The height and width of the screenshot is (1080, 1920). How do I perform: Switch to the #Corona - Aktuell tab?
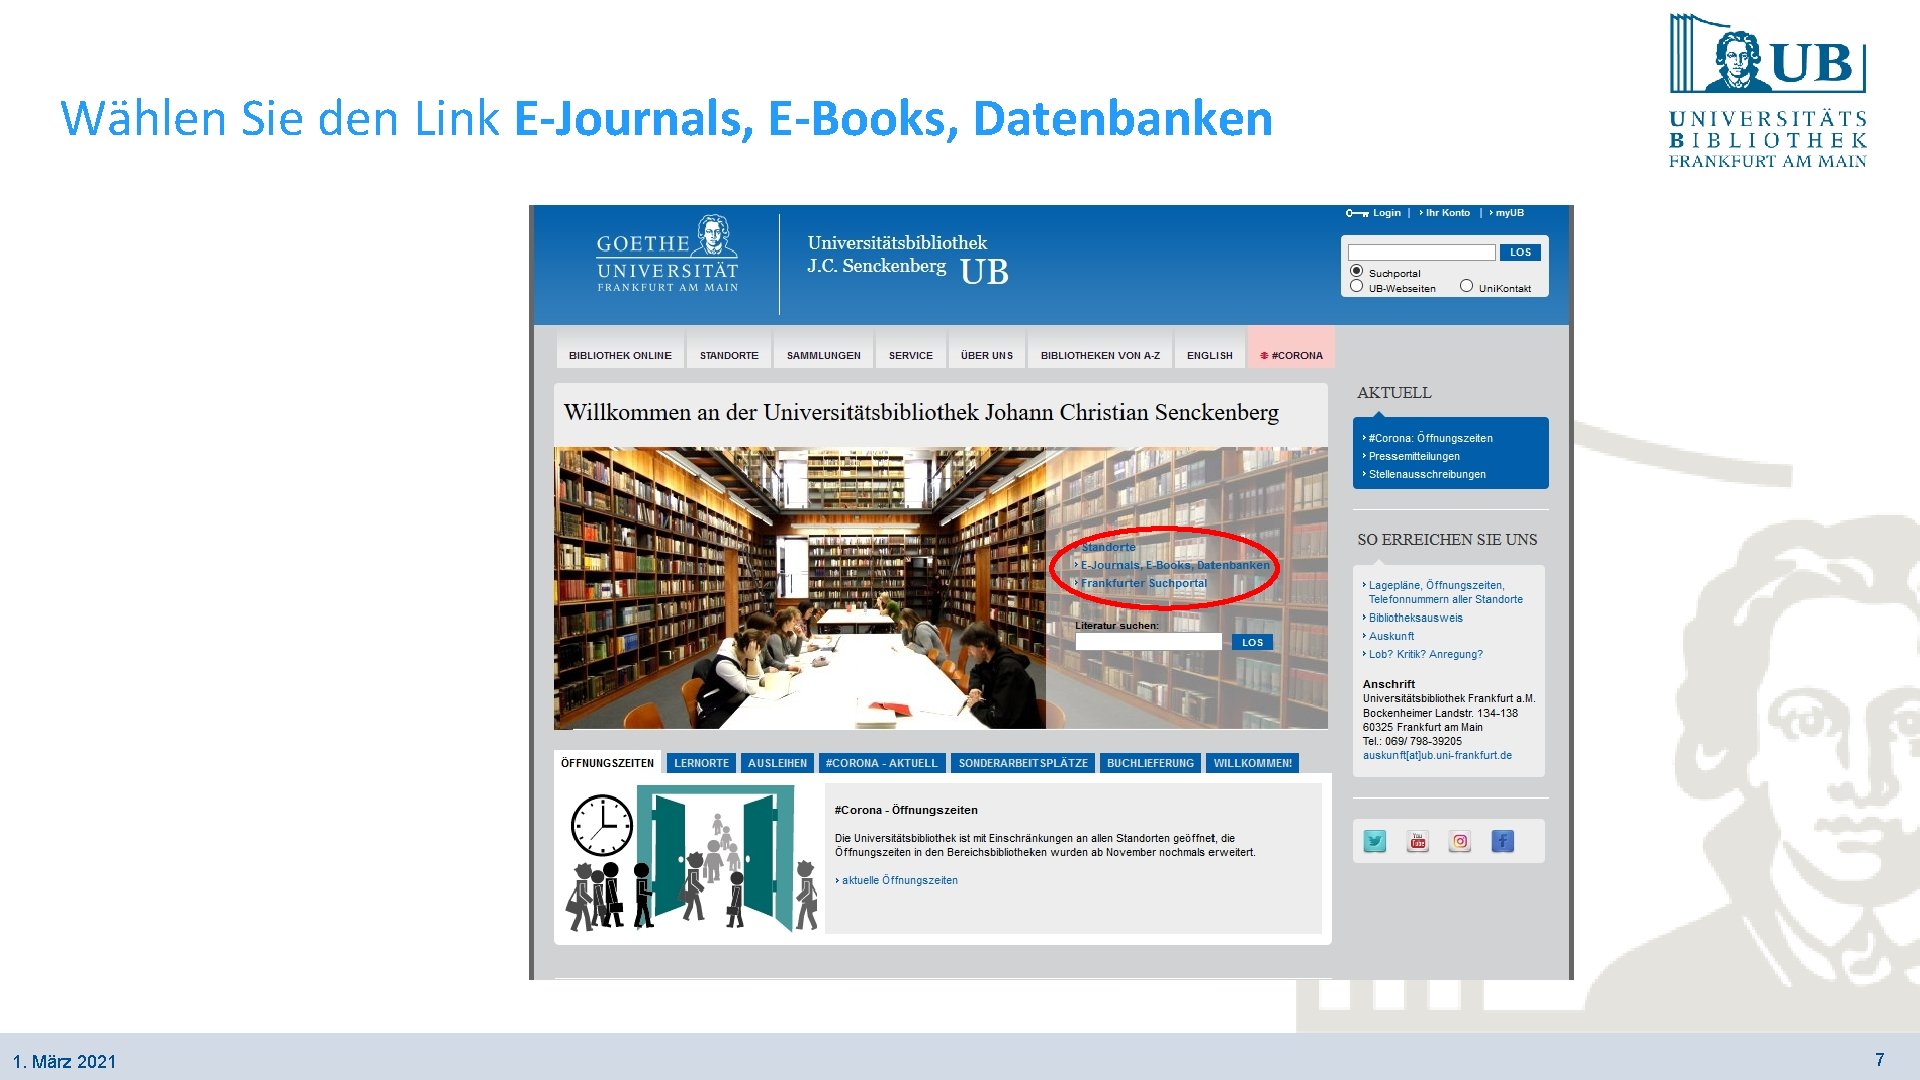(x=881, y=763)
